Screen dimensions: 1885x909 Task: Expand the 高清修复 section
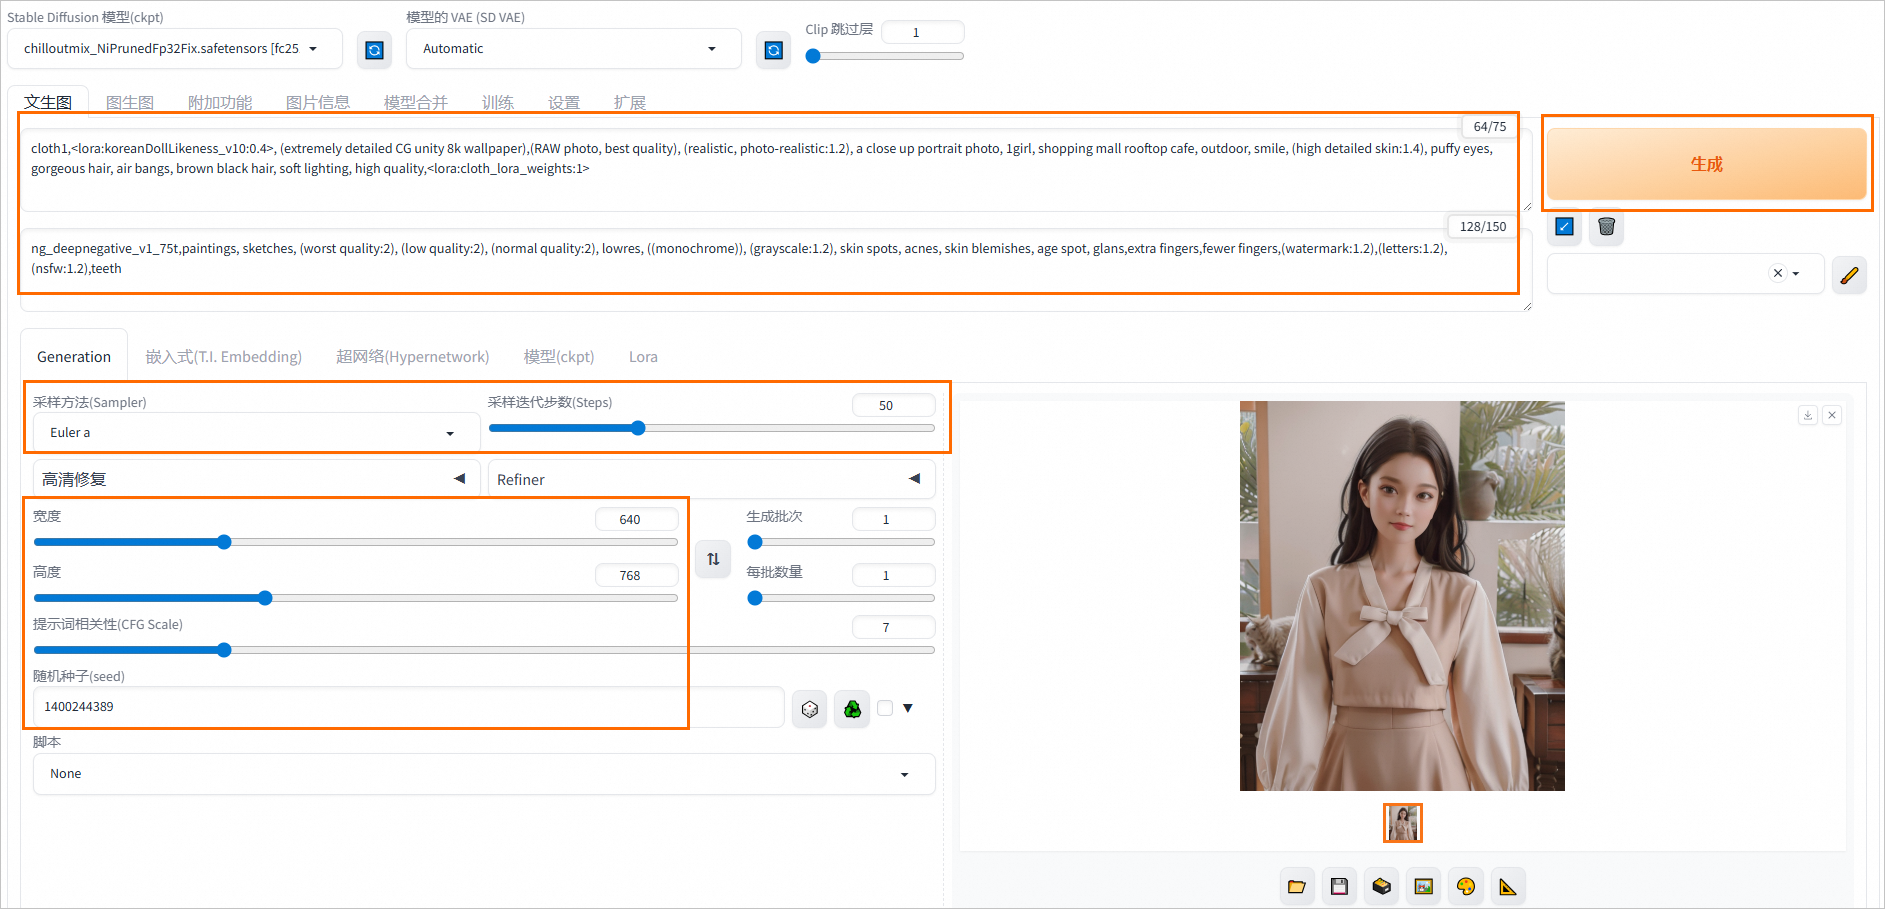(x=256, y=479)
